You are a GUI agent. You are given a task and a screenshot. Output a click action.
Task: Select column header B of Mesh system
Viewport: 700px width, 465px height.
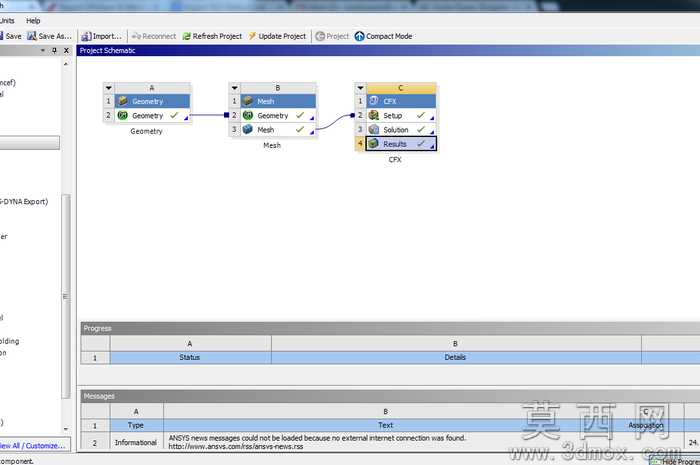click(x=278, y=88)
